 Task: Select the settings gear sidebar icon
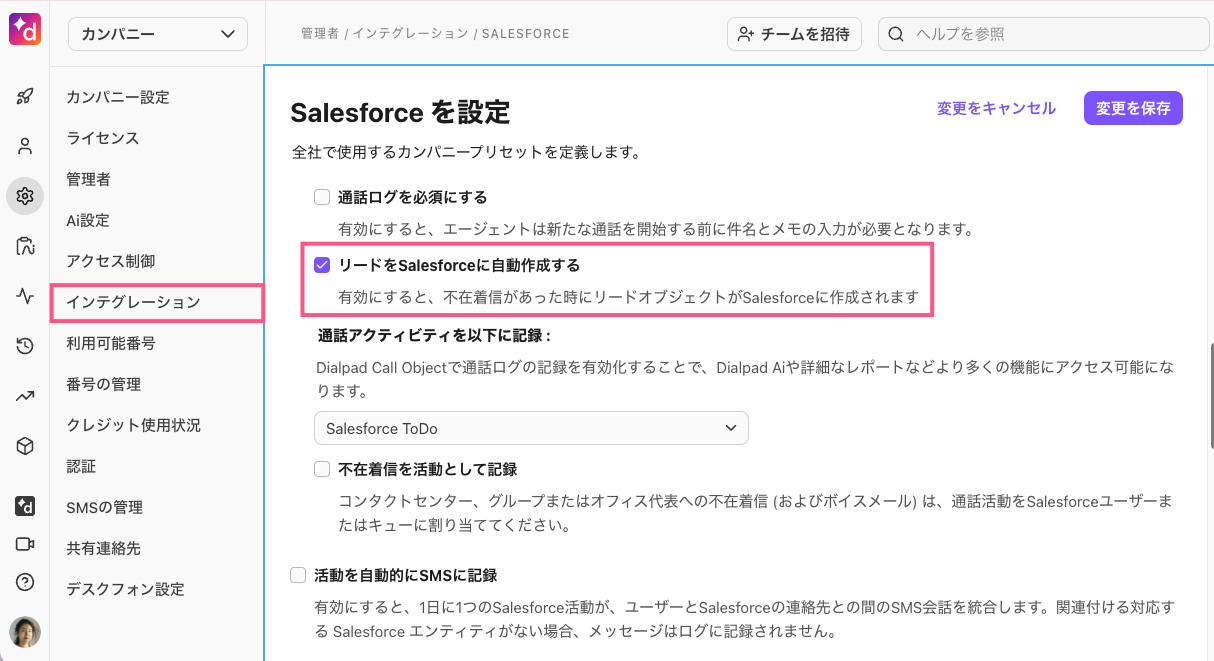(25, 196)
